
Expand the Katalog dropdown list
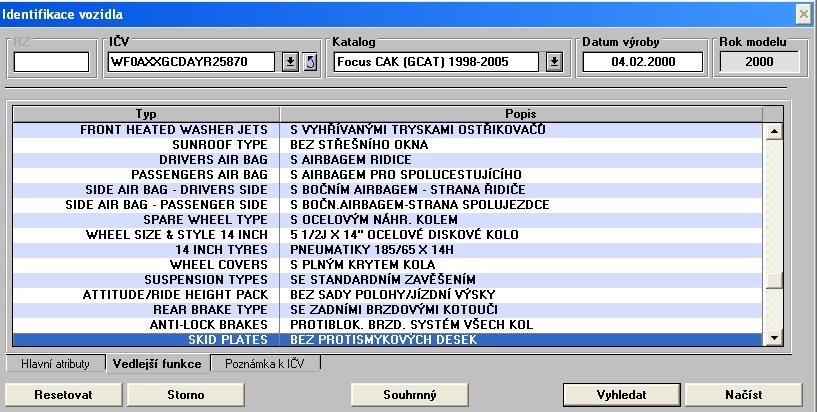(x=555, y=63)
